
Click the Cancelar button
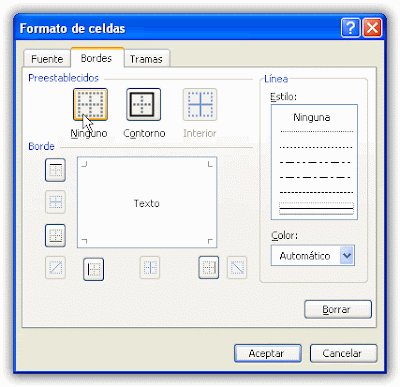pyautogui.click(x=343, y=353)
